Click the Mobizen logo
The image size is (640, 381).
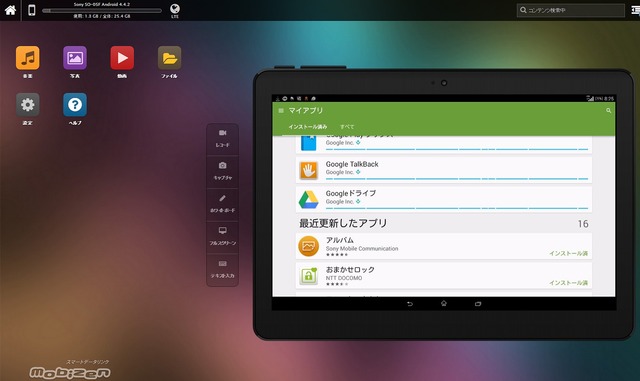[70, 372]
